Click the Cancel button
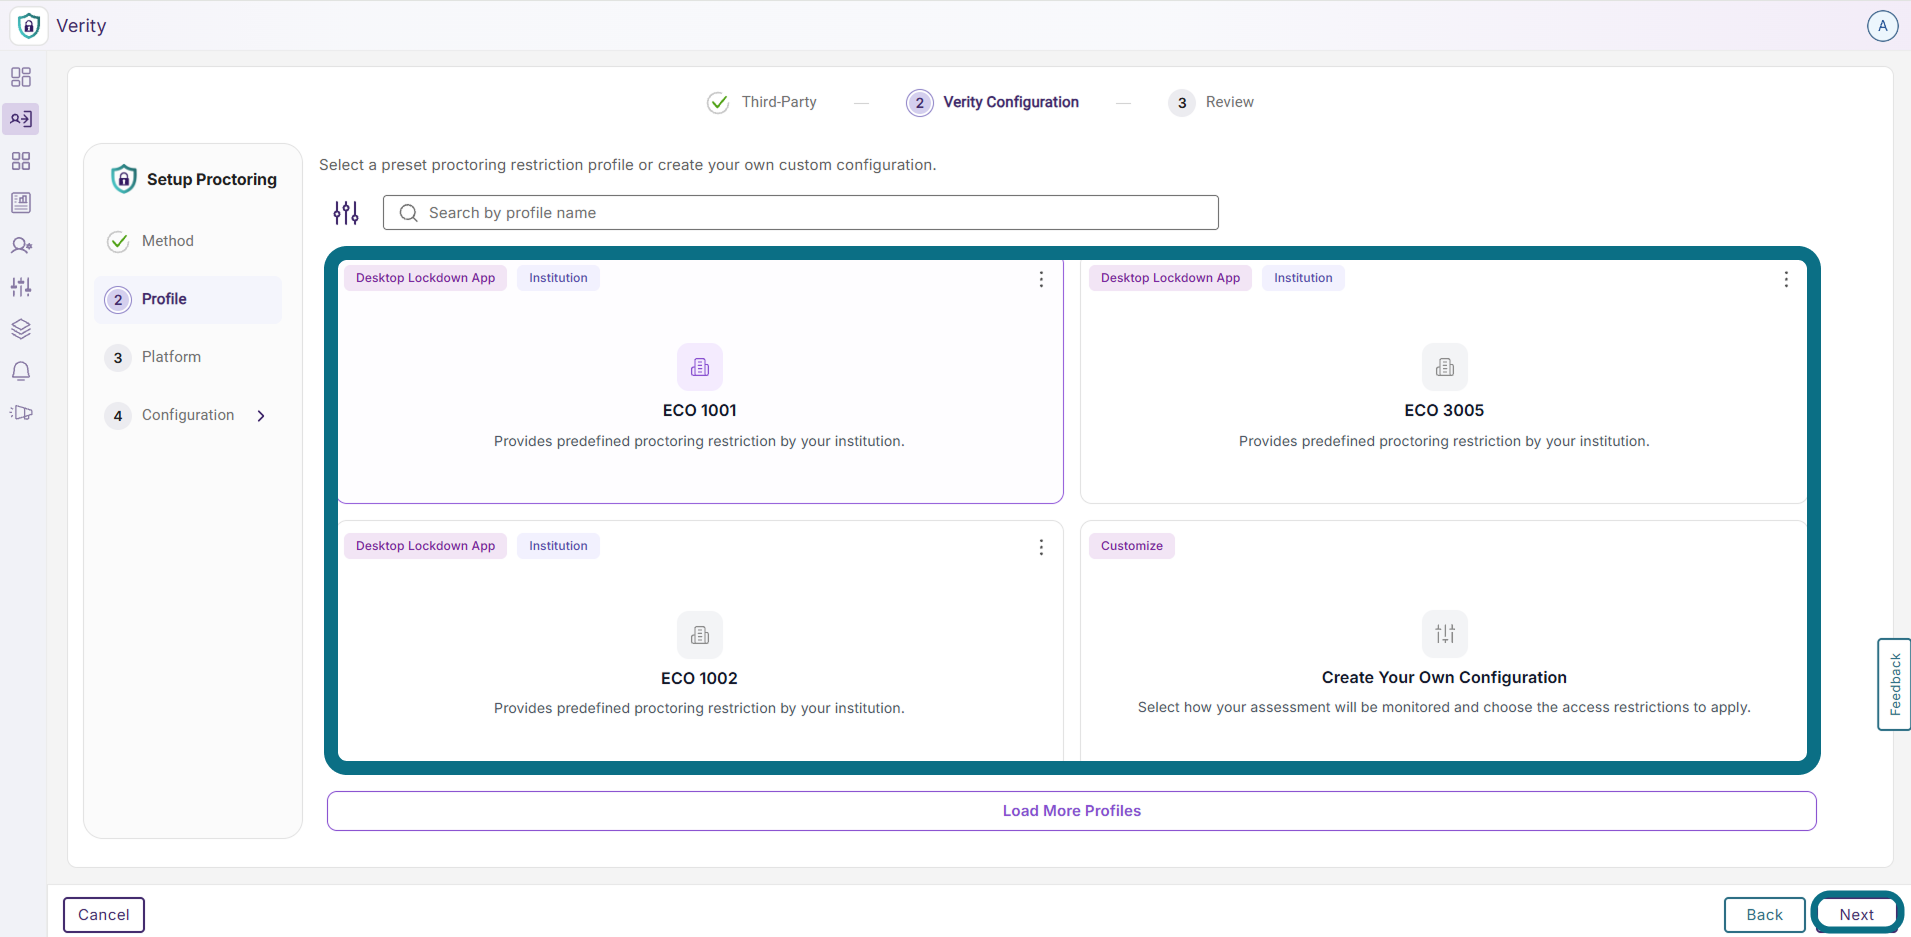The image size is (1911, 937). pos(104,915)
